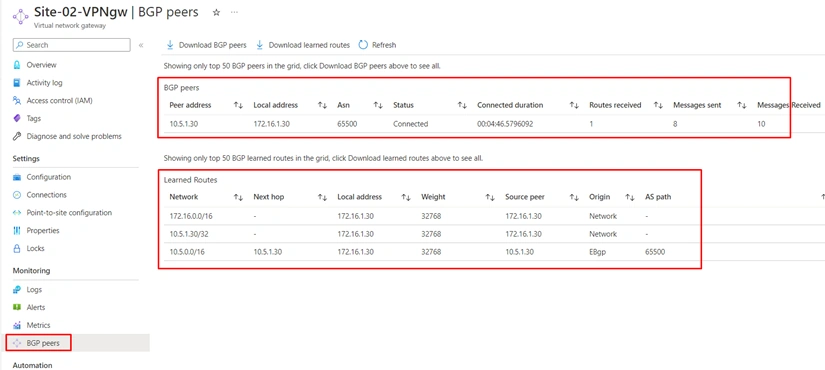
Task: Select the BGP peers menu entry
Action: click(43, 343)
